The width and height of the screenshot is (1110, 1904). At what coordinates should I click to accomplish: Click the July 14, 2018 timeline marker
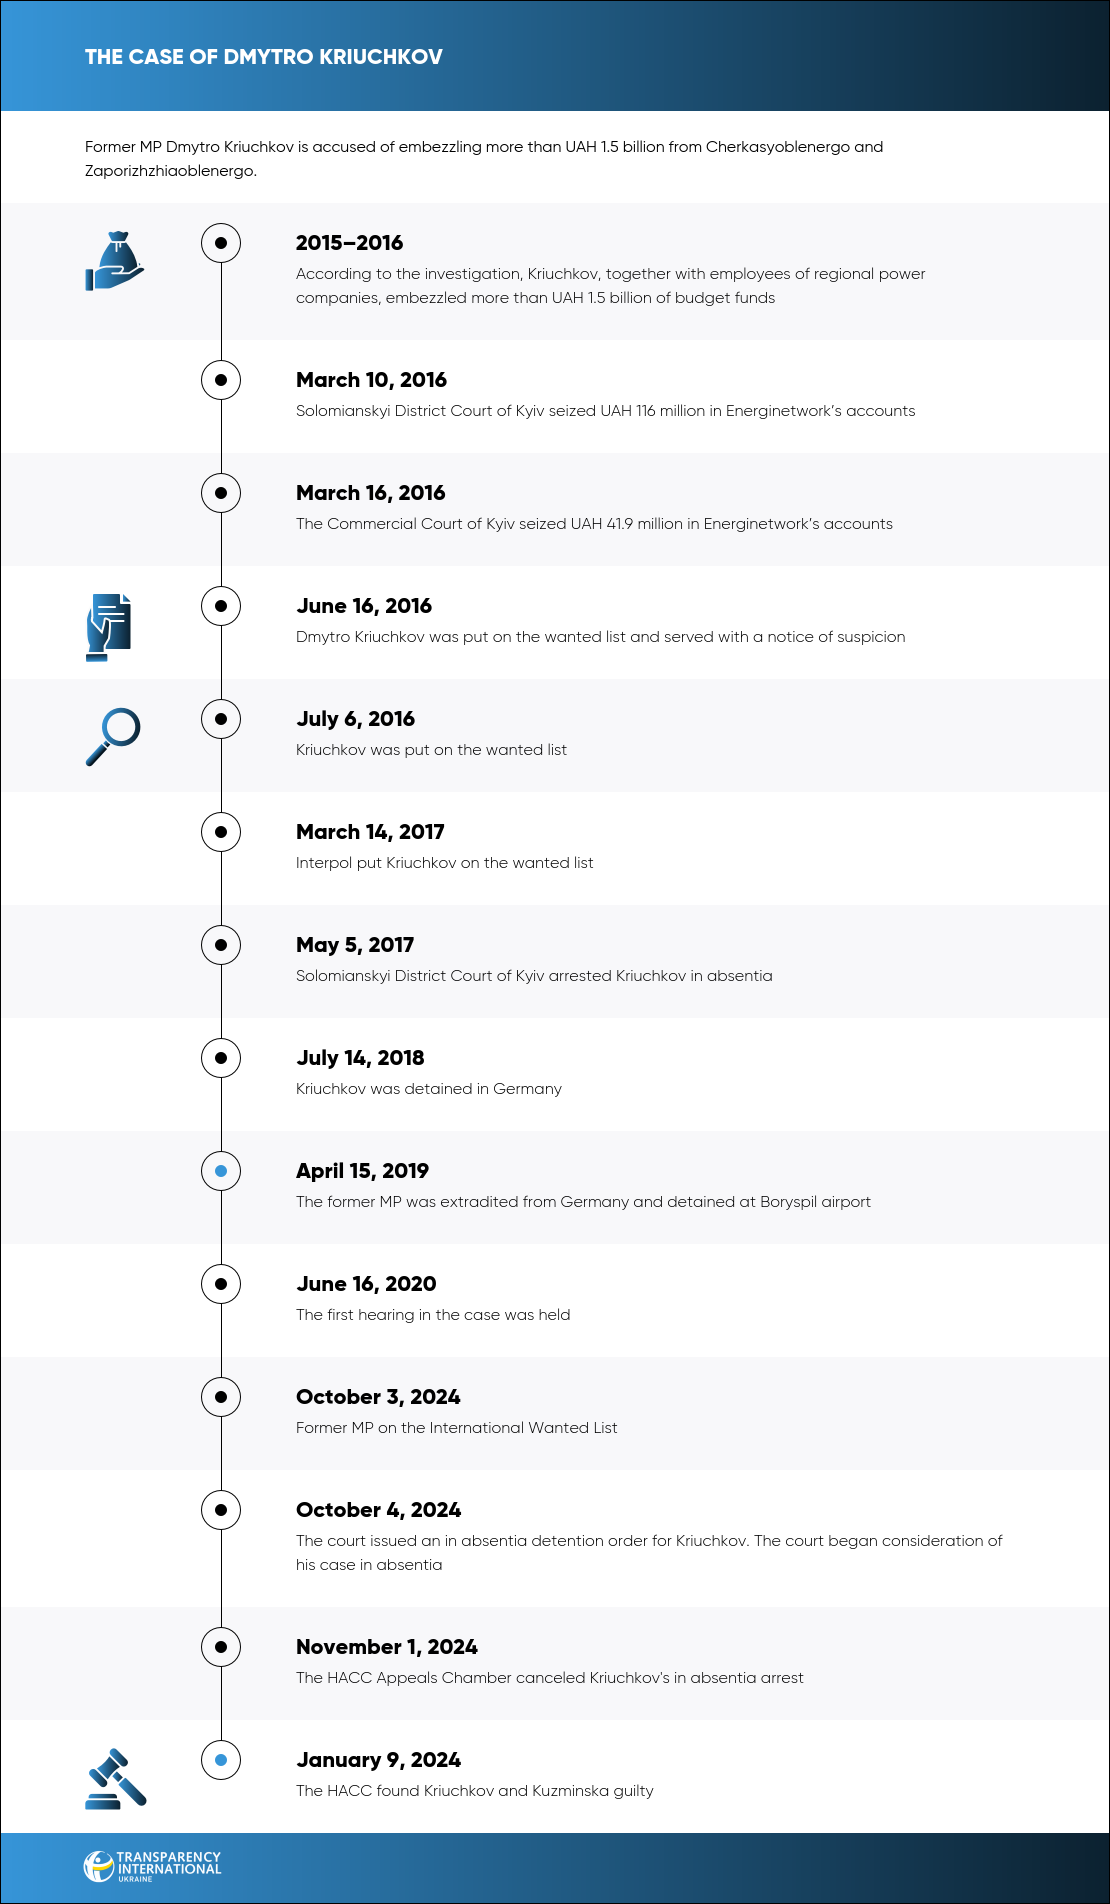tap(221, 1058)
